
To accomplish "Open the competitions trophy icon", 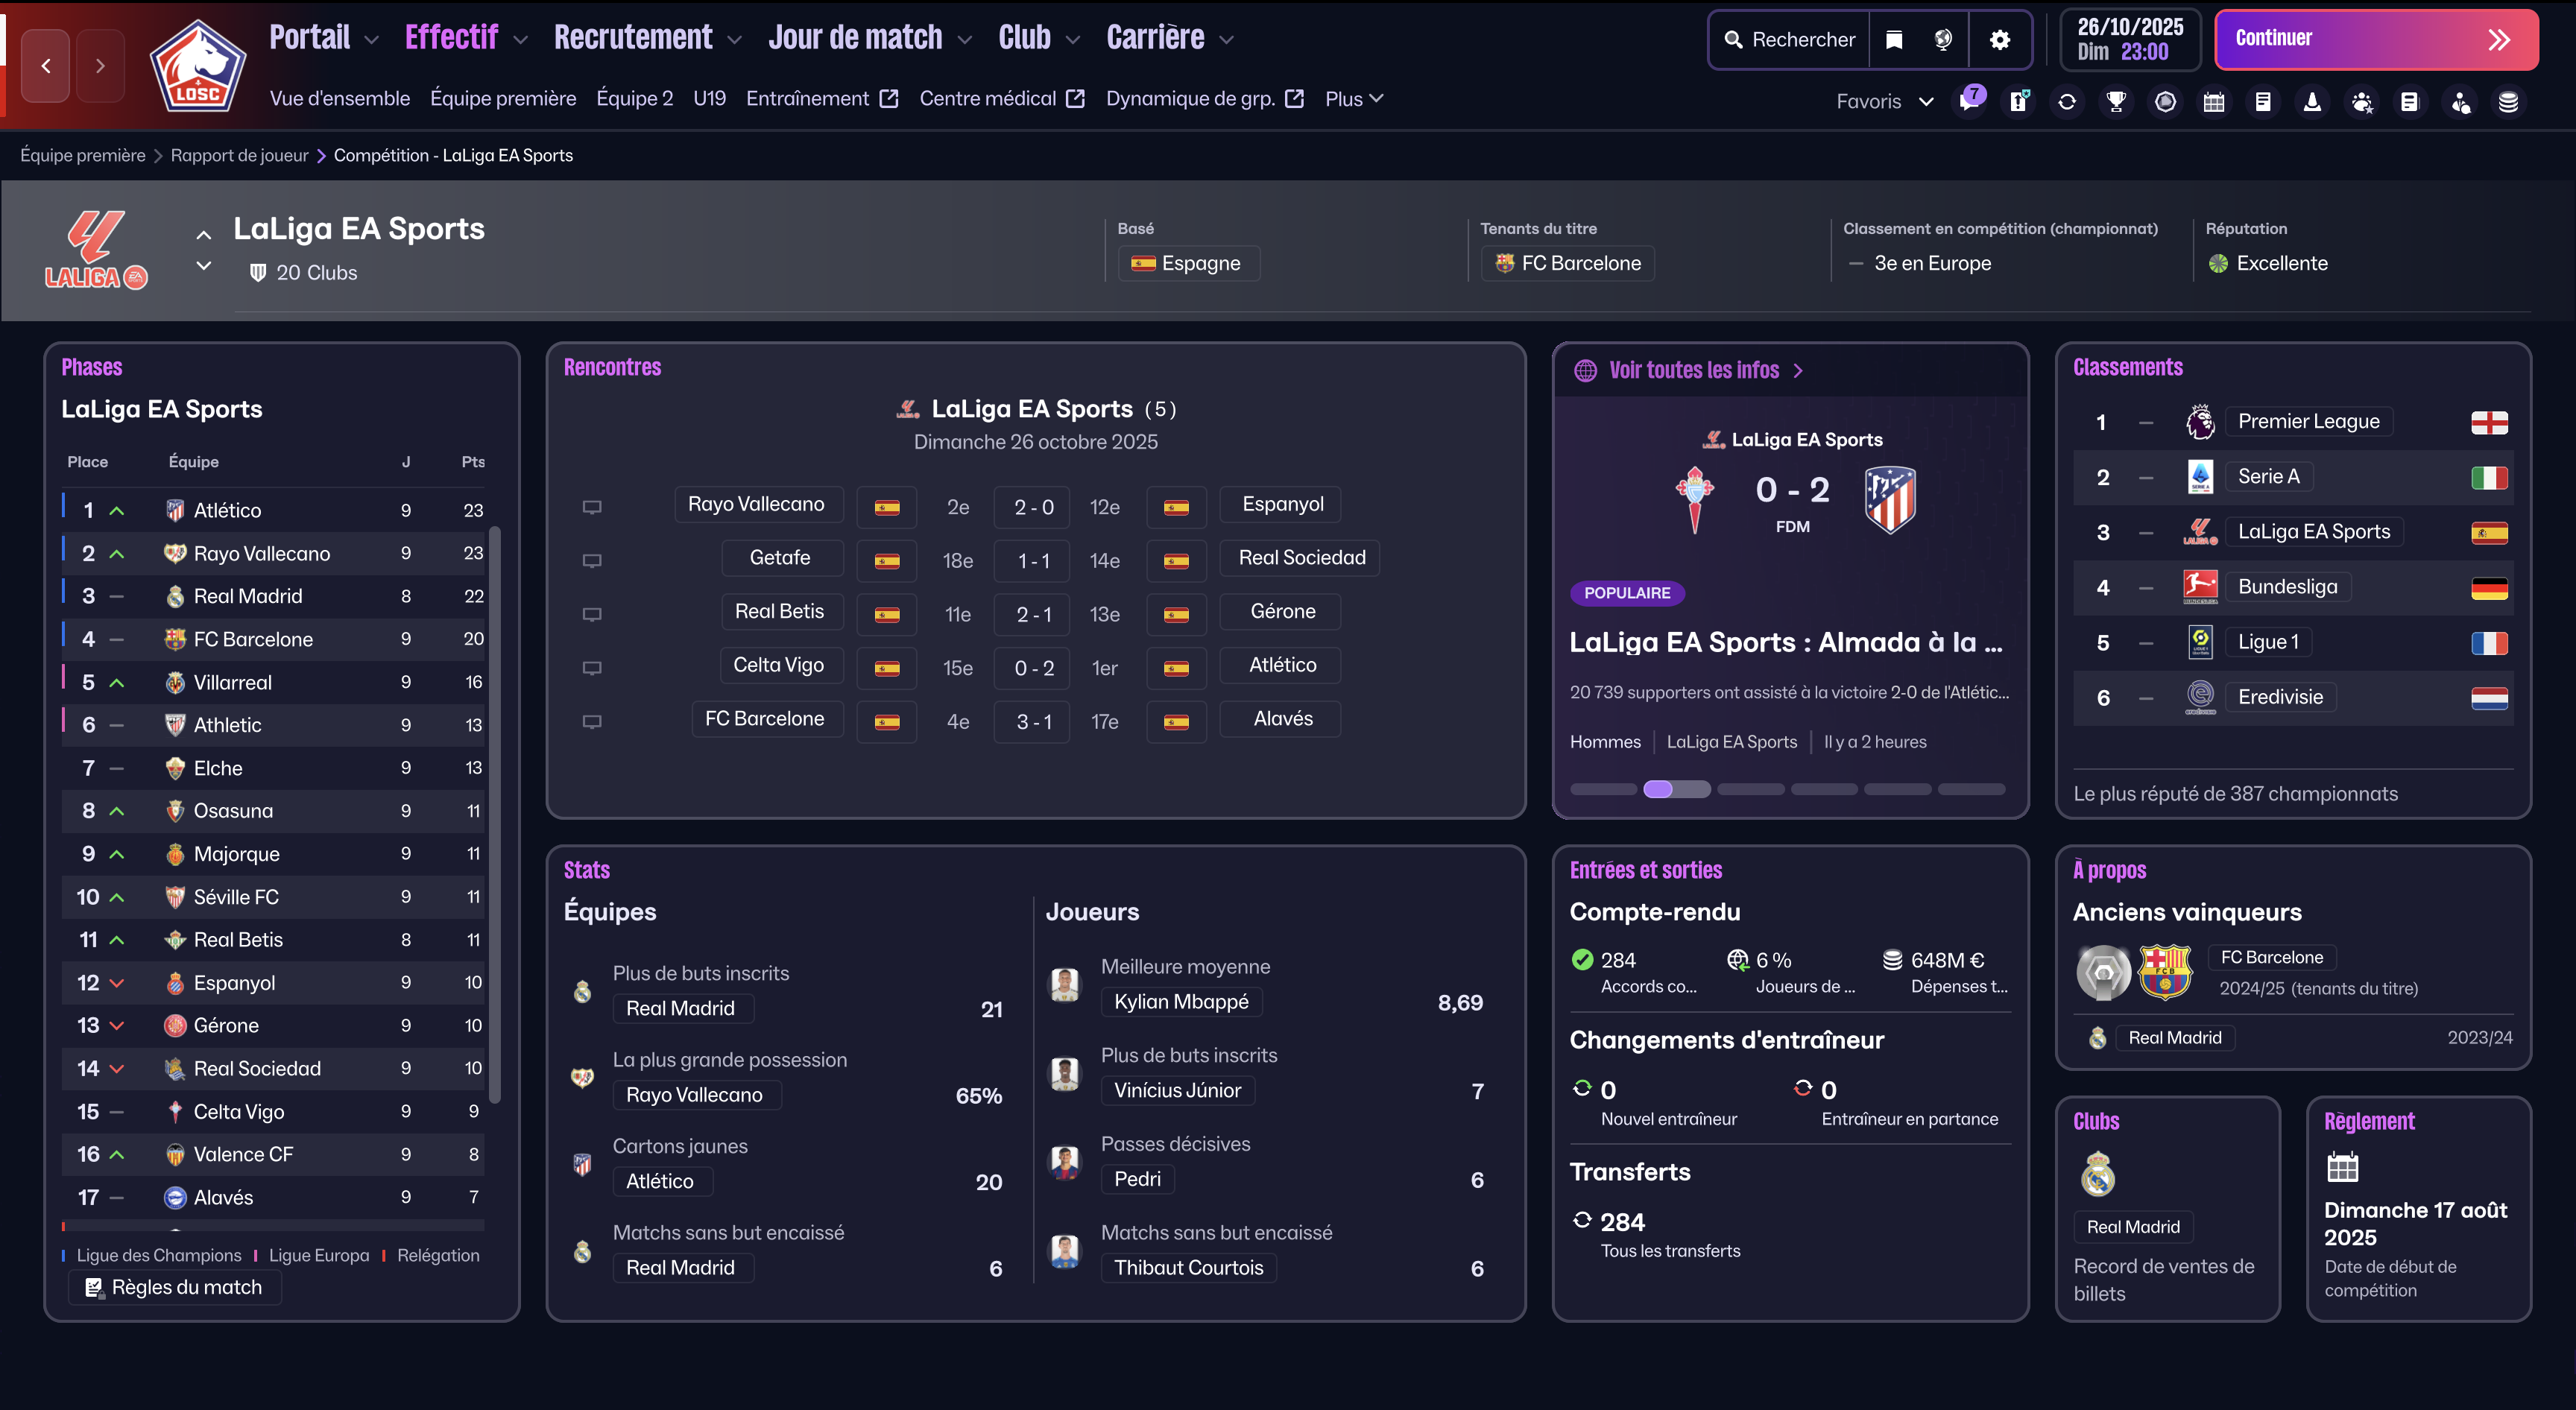I will click(2116, 101).
